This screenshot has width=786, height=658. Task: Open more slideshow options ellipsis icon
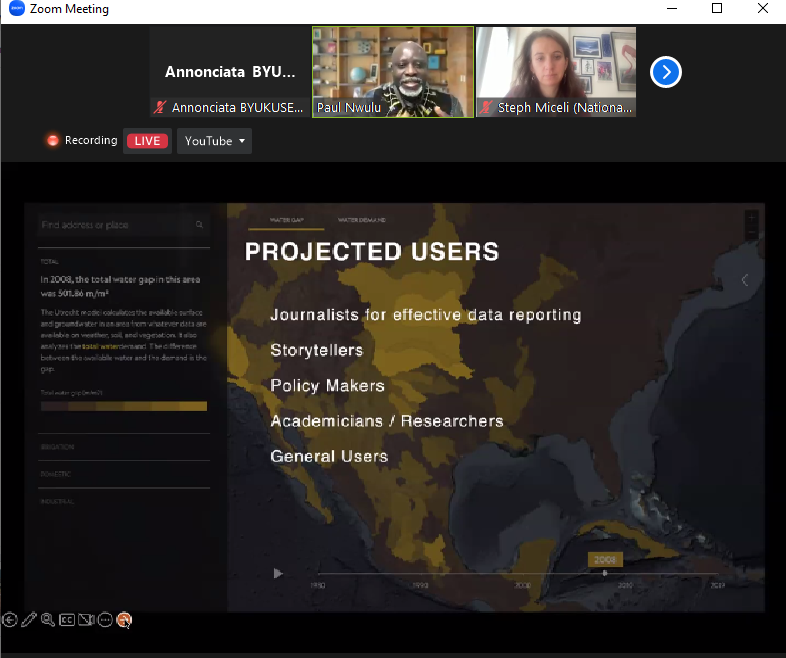[x=105, y=620]
